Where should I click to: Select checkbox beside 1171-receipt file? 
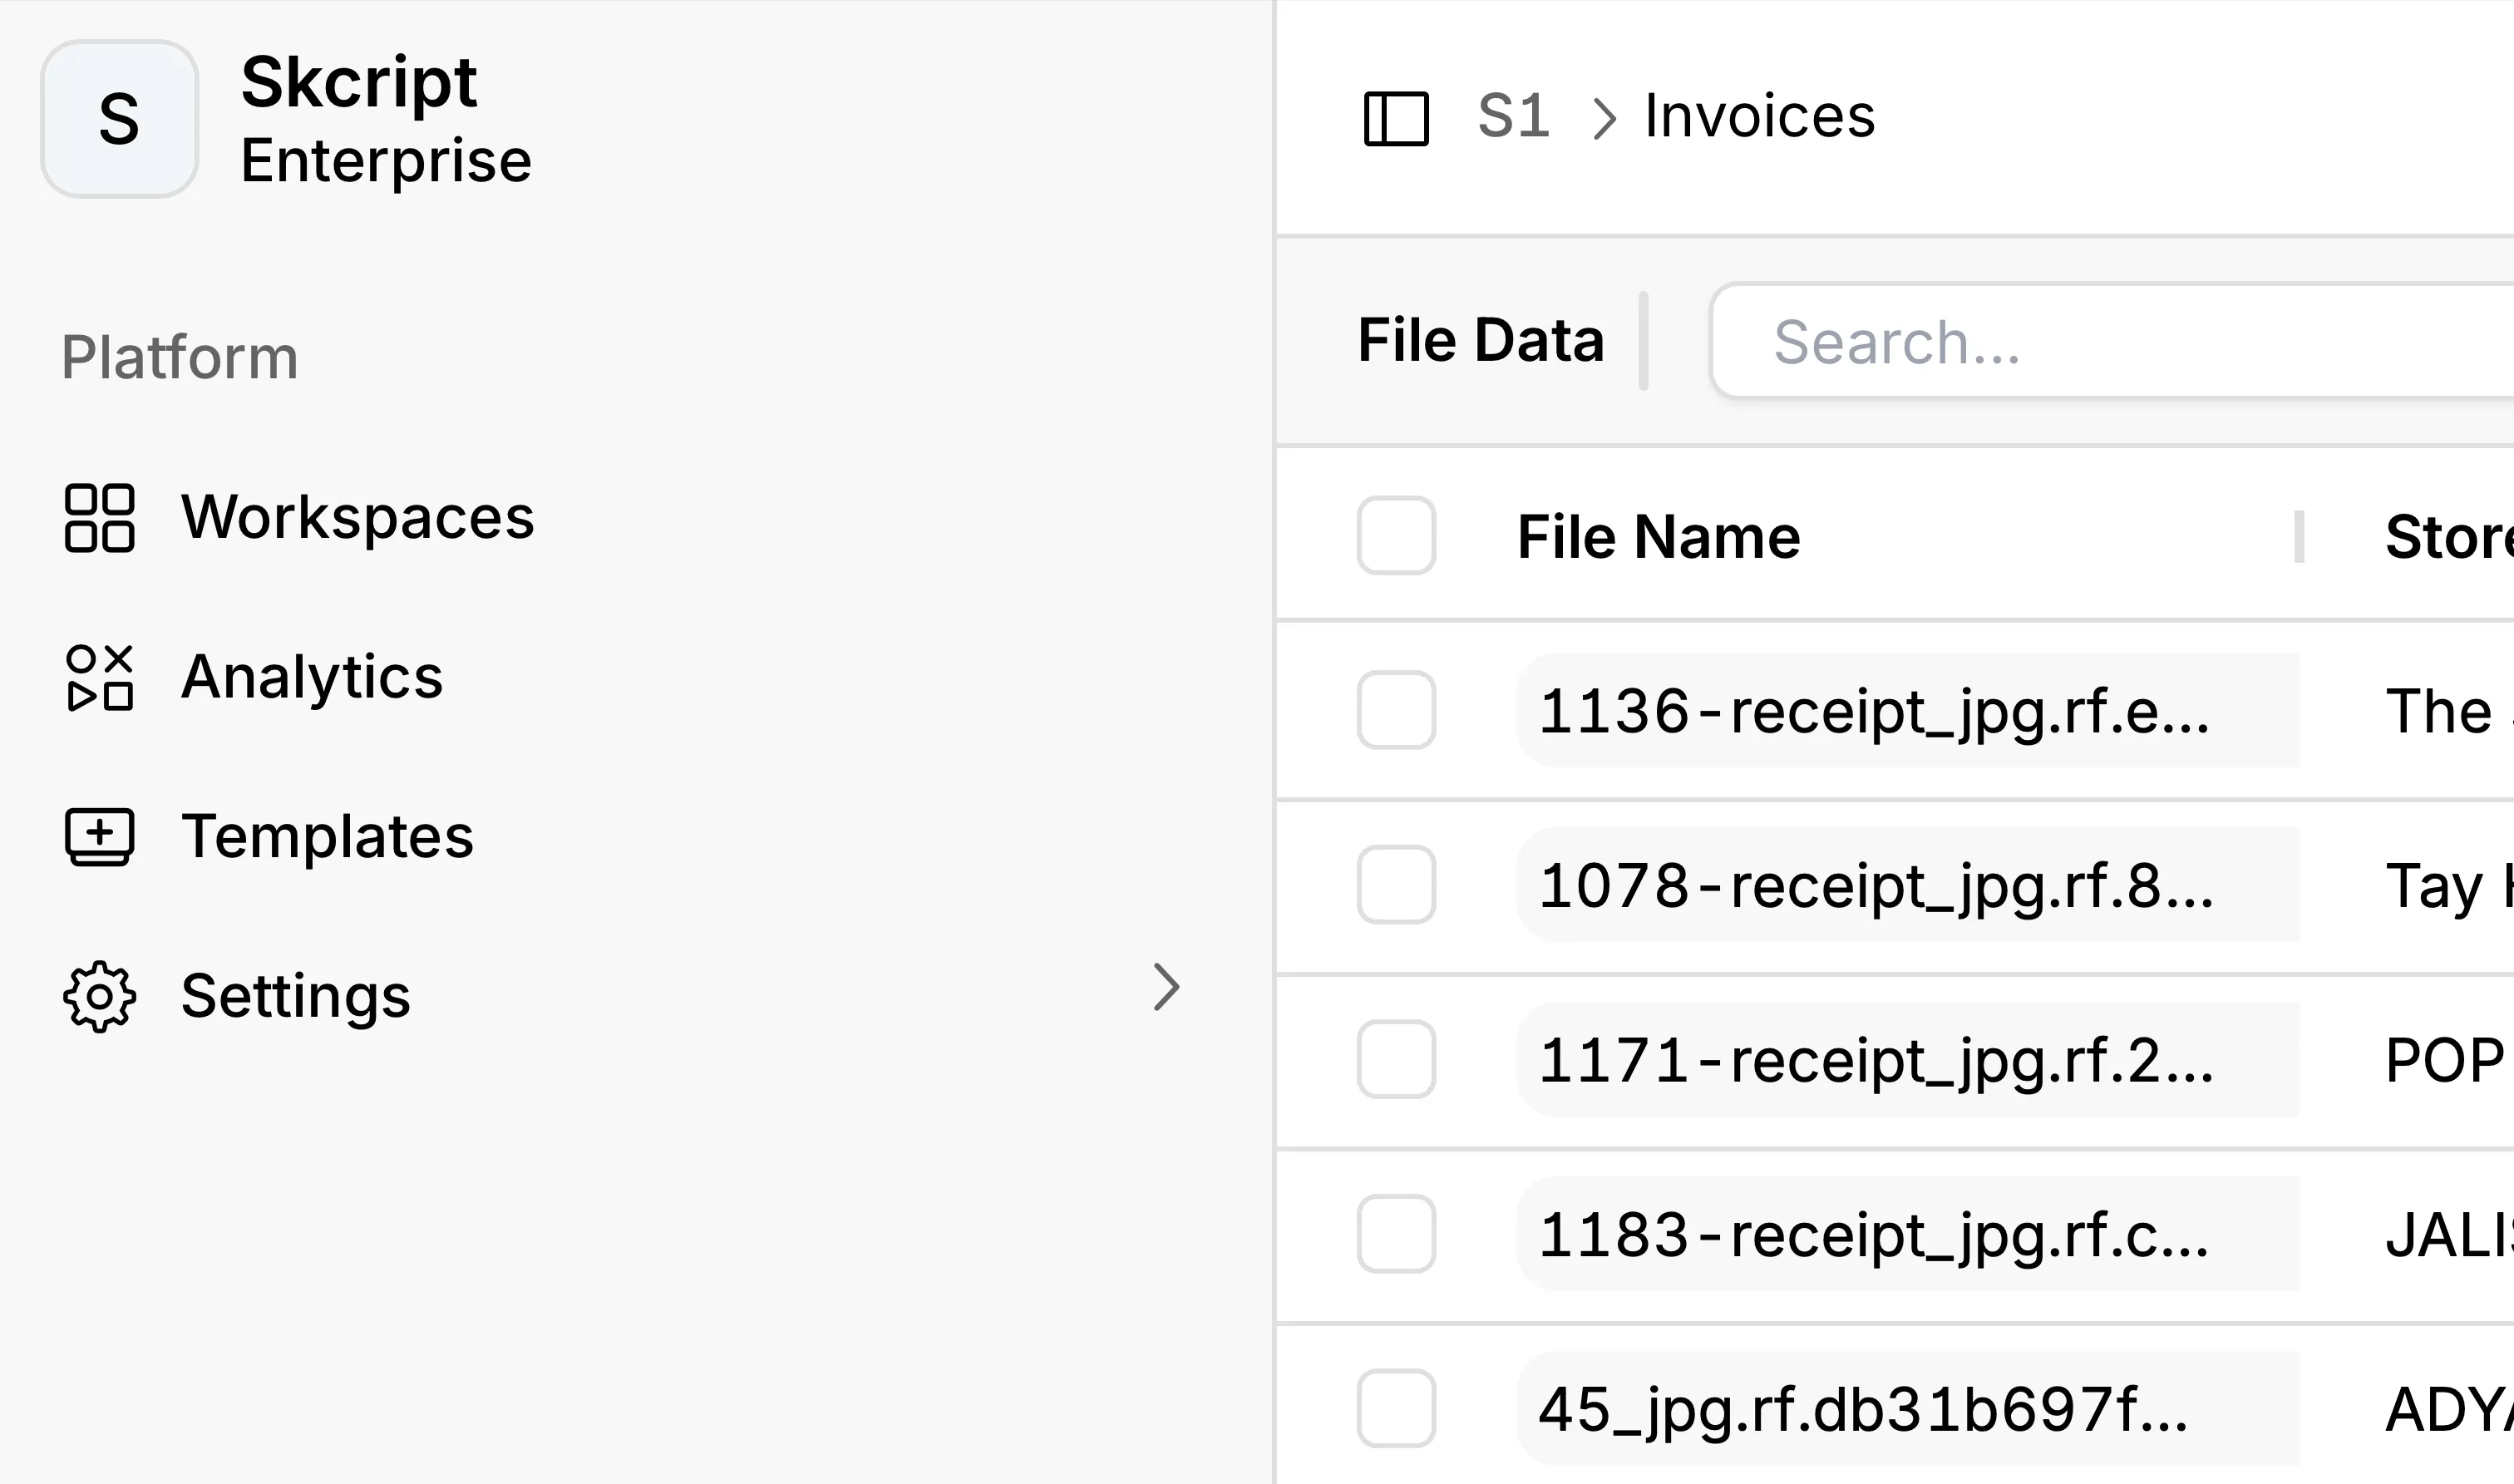[1396, 1059]
